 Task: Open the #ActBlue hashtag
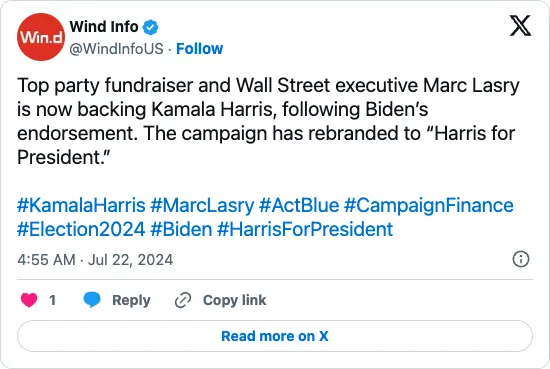(299, 206)
